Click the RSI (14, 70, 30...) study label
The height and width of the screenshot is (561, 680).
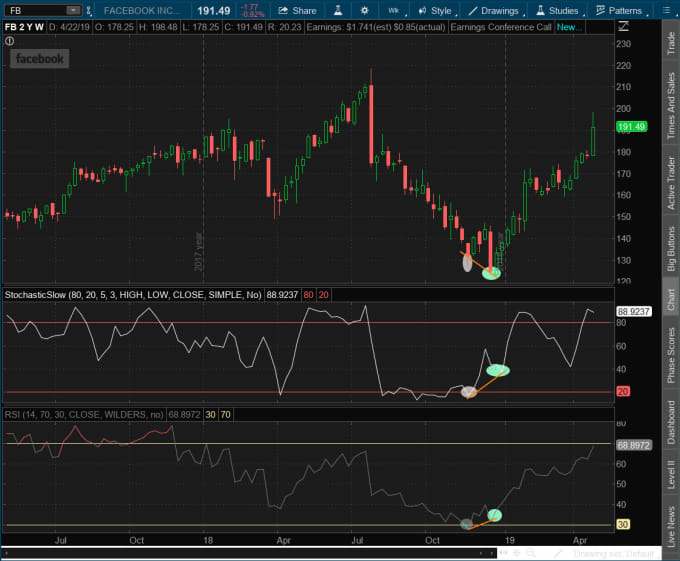(x=84, y=415)
